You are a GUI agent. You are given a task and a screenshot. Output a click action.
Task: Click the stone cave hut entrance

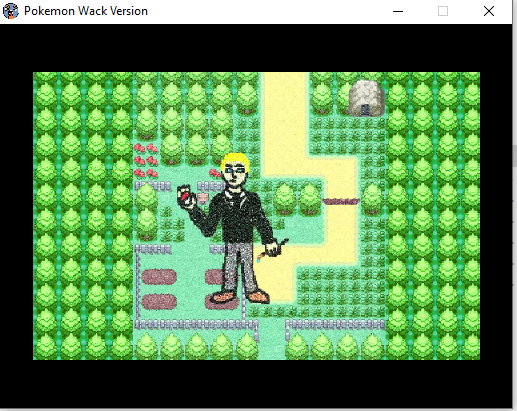pos(365,110)
